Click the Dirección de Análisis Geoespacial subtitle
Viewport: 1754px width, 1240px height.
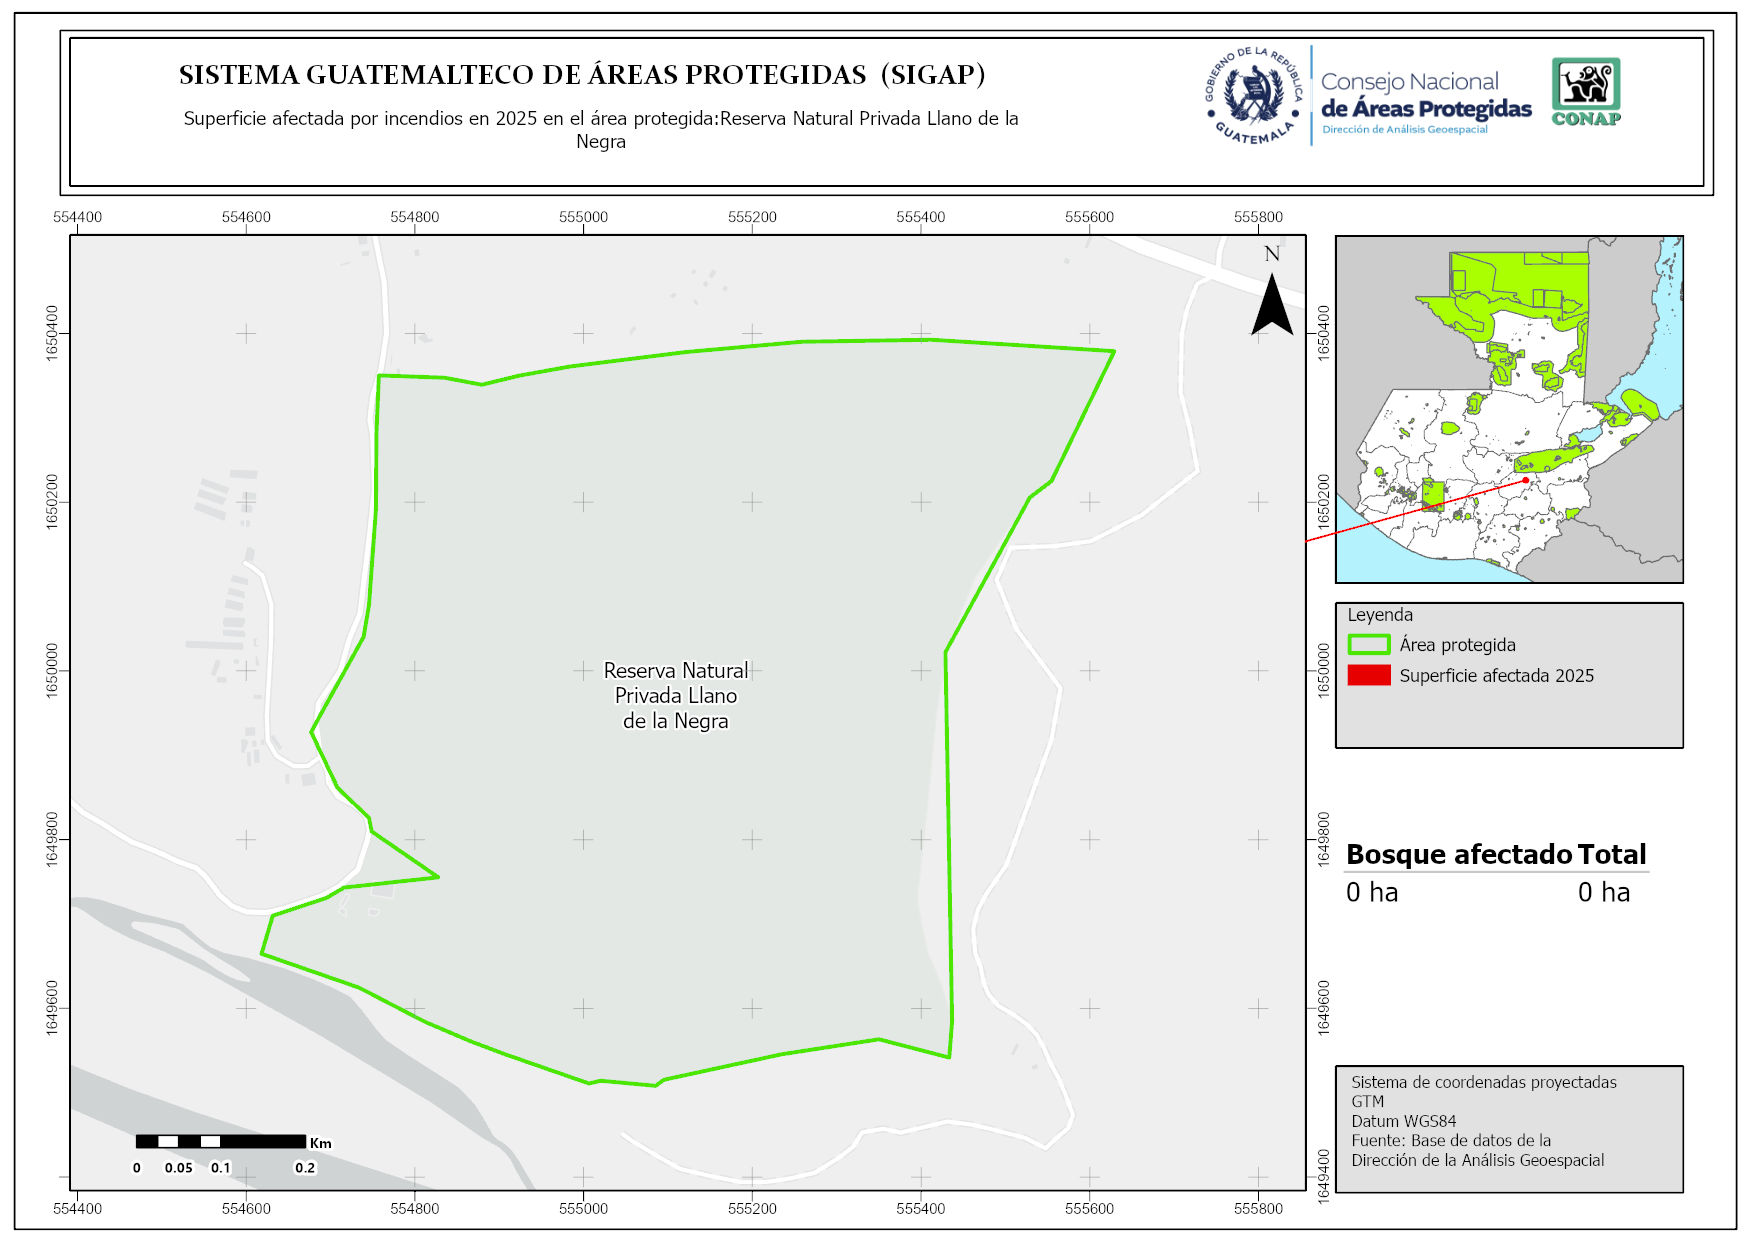[1404, 130]
